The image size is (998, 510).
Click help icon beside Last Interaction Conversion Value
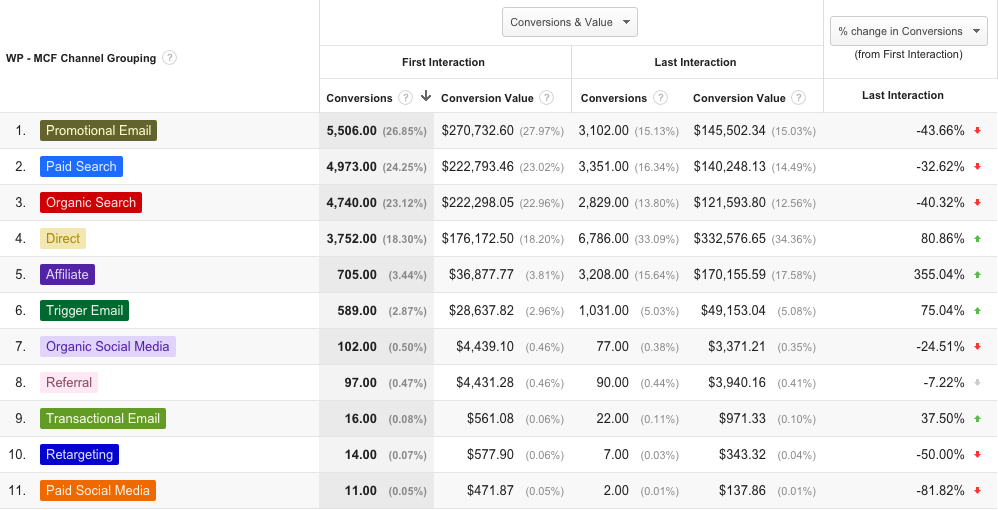(x=799, y=98)
